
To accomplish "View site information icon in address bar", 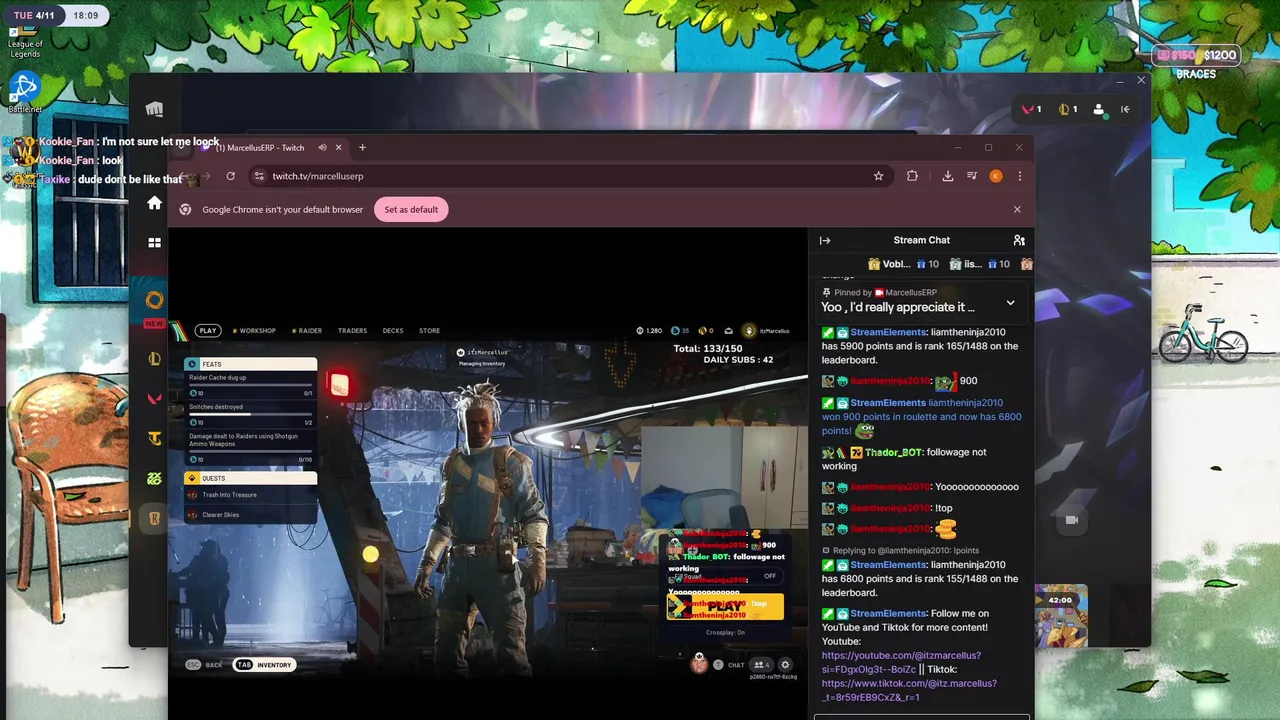I will (x=259, y=176).
